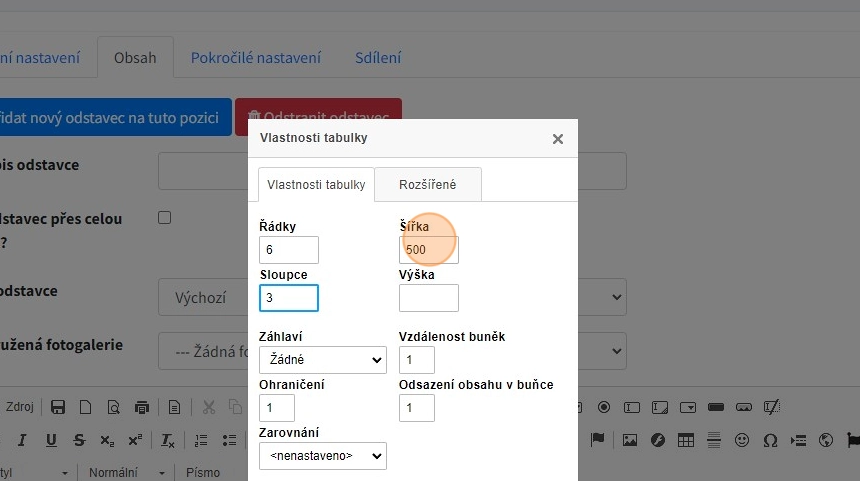Click the Print icon in toolbar

[142, 407]
